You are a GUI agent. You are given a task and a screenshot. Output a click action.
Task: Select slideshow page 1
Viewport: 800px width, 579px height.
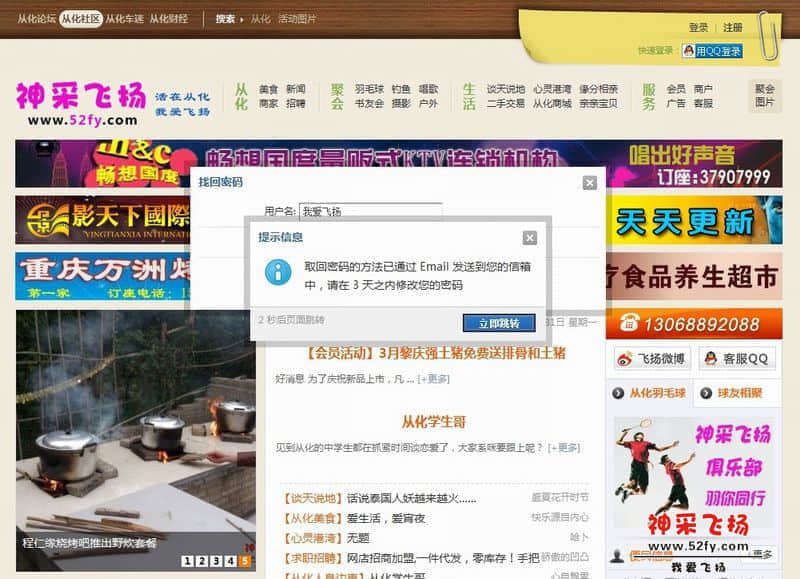(188, 561)
